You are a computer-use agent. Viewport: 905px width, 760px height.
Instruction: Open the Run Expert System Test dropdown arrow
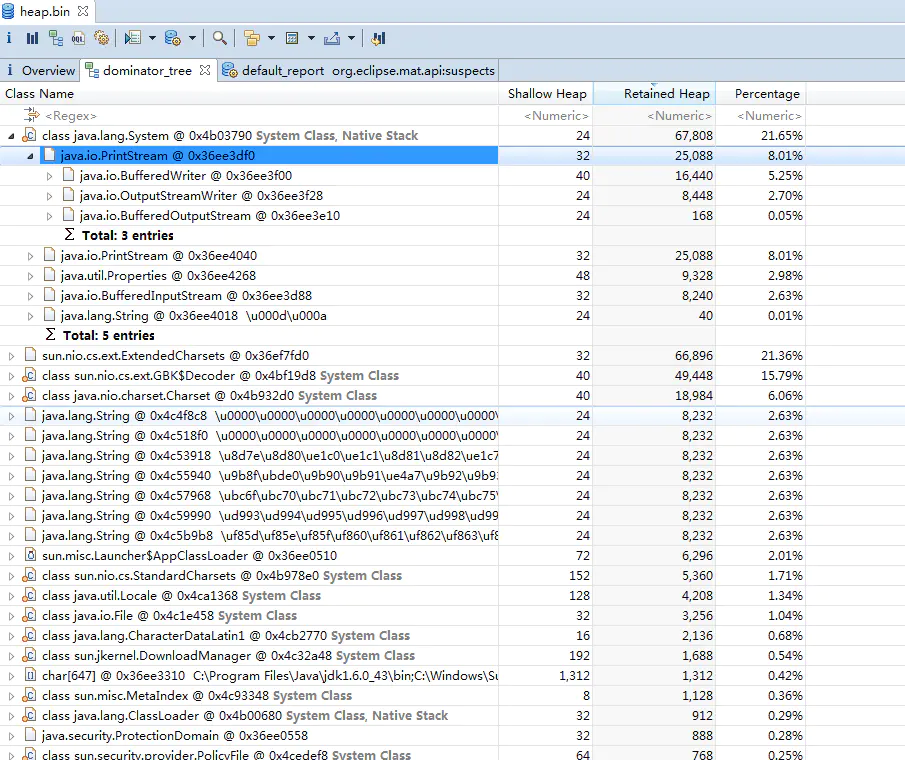150,38
